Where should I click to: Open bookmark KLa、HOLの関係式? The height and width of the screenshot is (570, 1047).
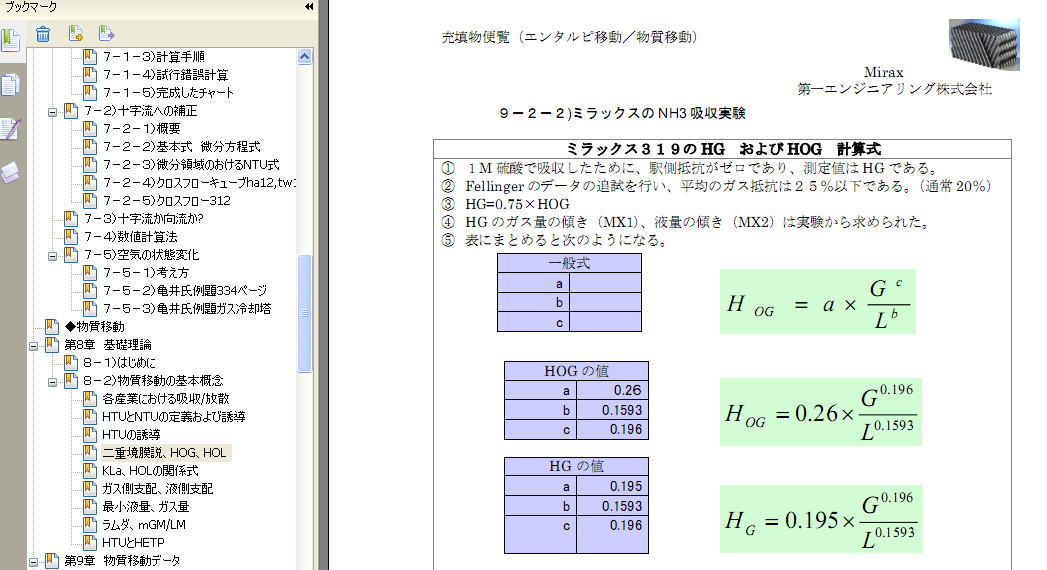click(150, 471)
